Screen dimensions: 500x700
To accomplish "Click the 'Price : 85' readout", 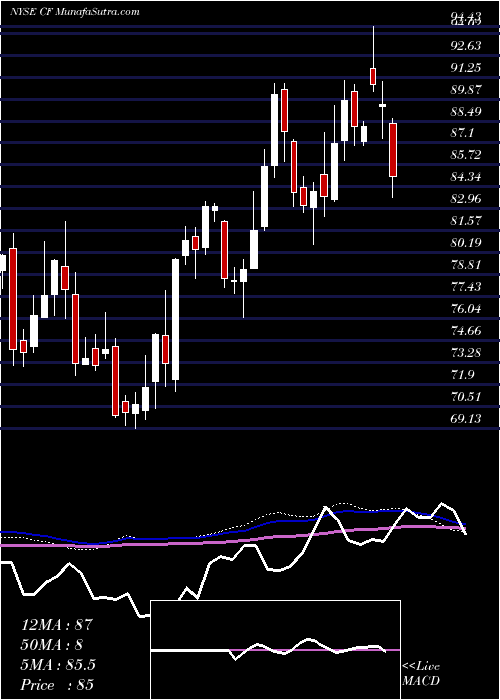I will (58, 685).
